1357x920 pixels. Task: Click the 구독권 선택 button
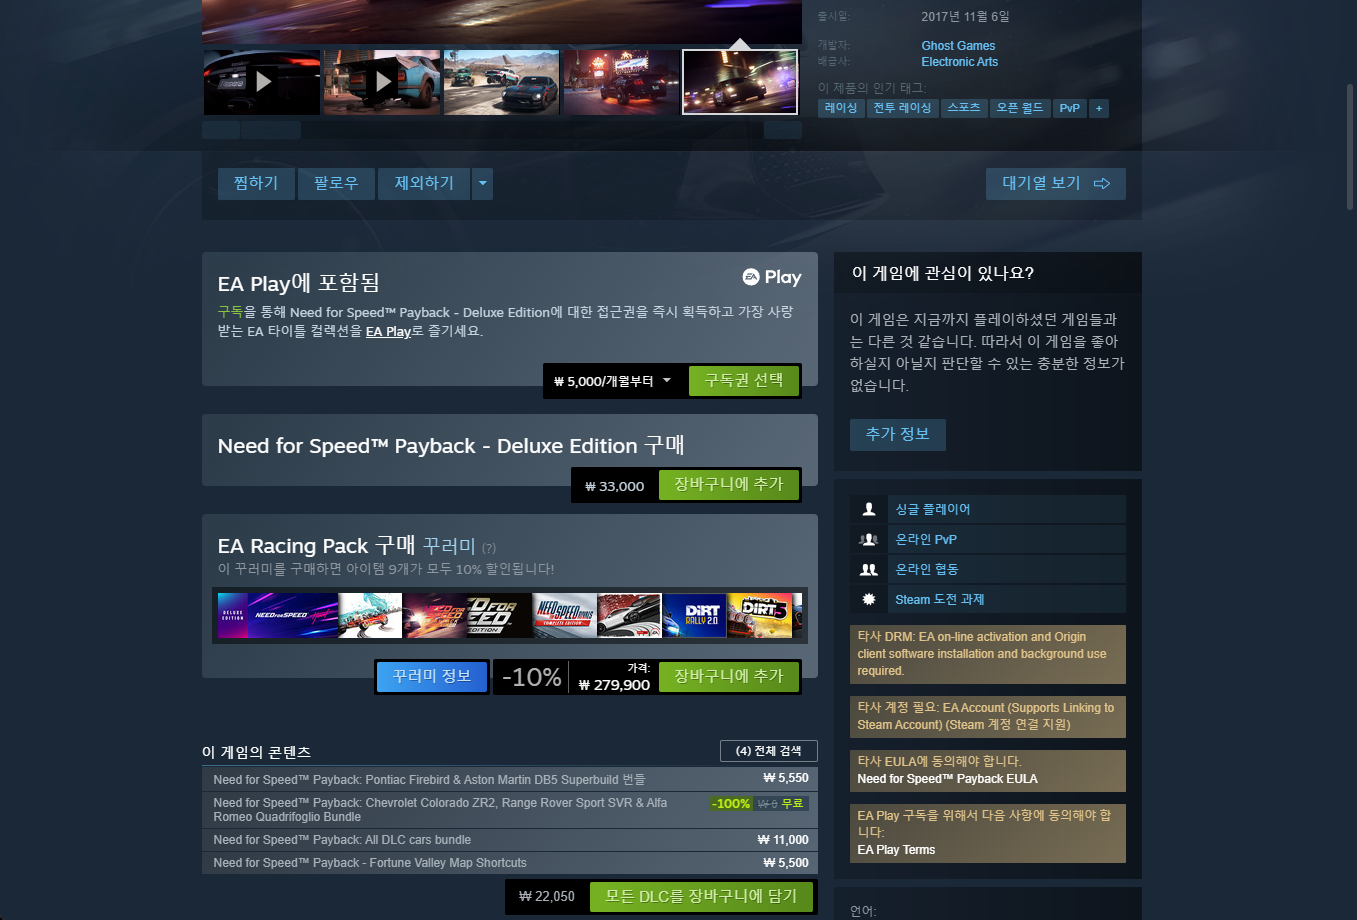coord(744,380)
